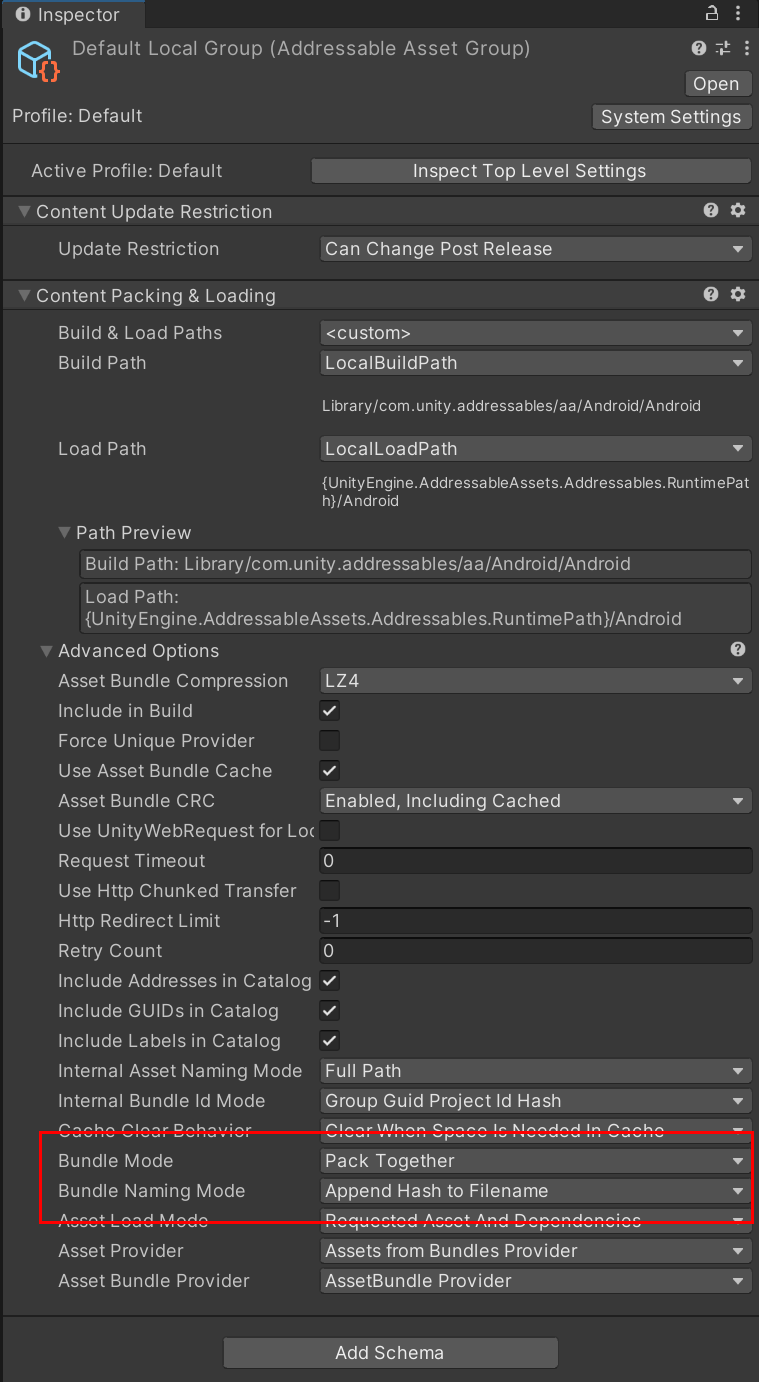Click the Load Path preview text box
The height and width of the screenshot is (1382, 759).
[x=415, y=608]
